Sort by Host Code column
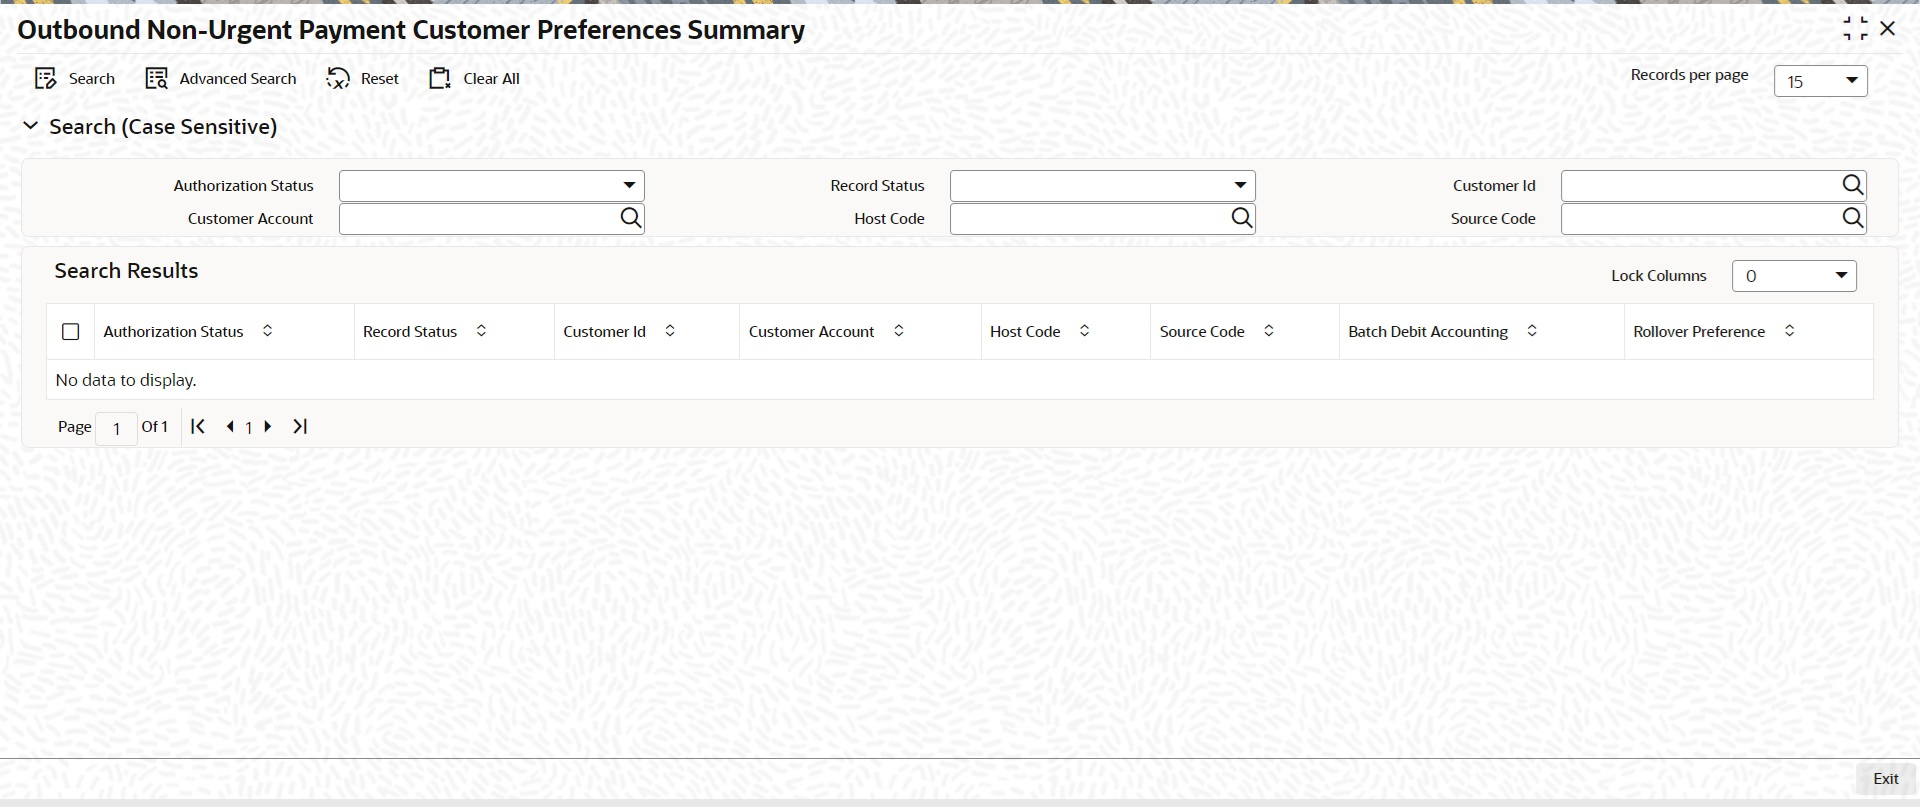1920x807 pixels. [x=1084, y=331]
